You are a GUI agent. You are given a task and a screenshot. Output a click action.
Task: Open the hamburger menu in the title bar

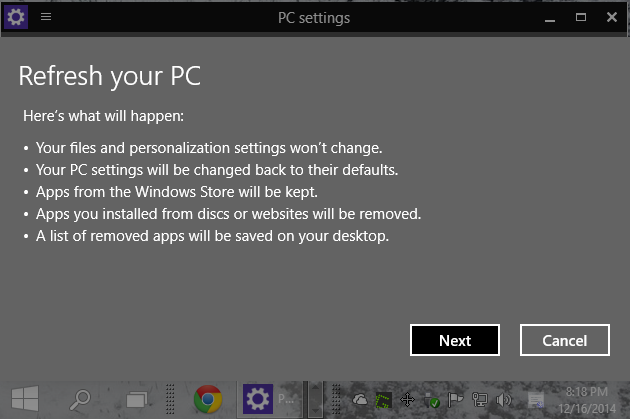46,16
